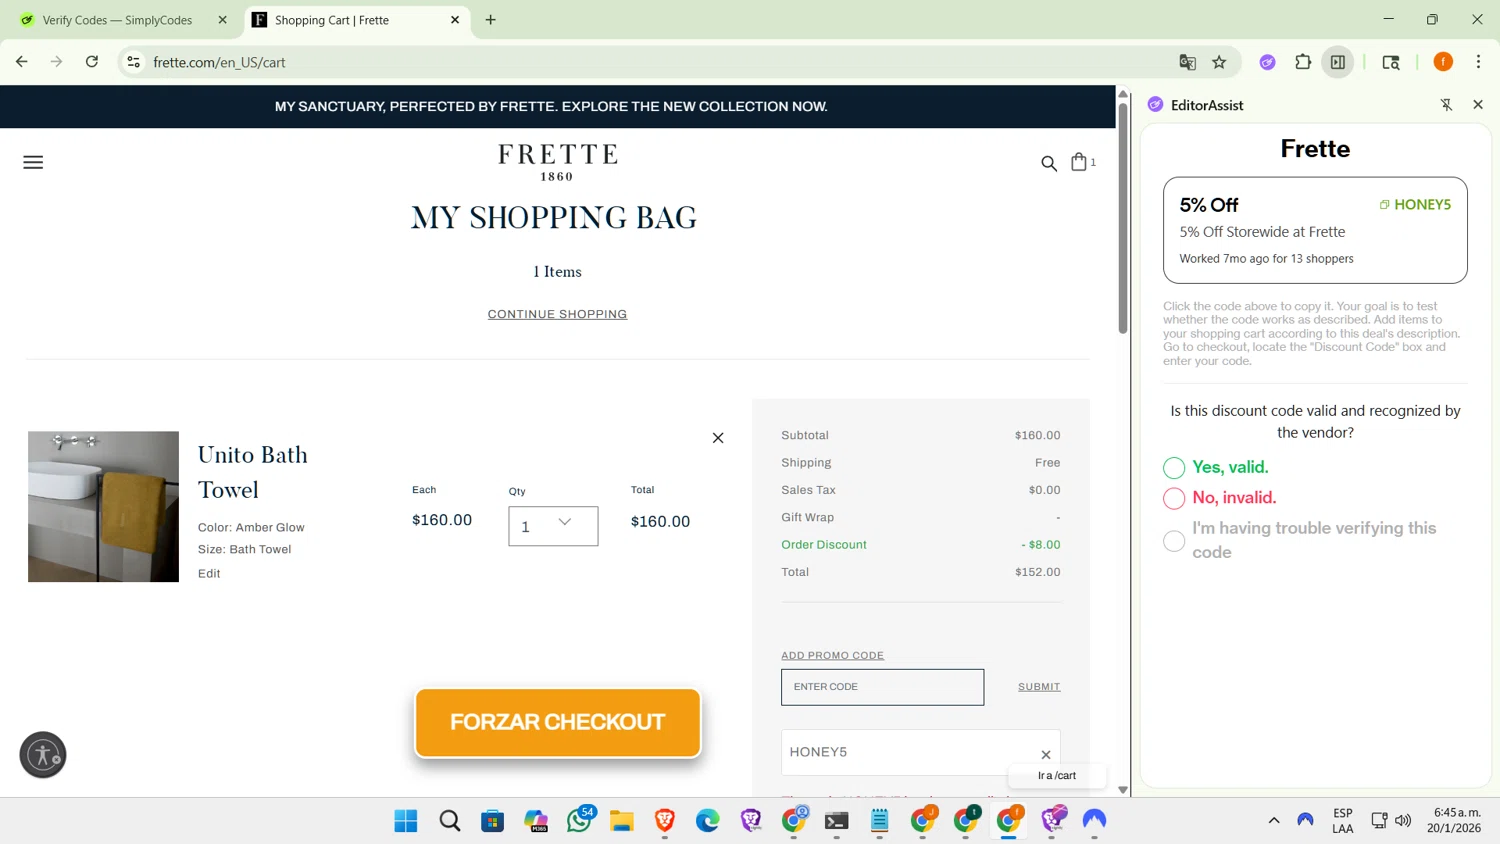Click SUBMIT for the promo code
Image resolution: width=1500 pixels, height=844 pixels.
pyautogui.click(x=1039, y=687)
